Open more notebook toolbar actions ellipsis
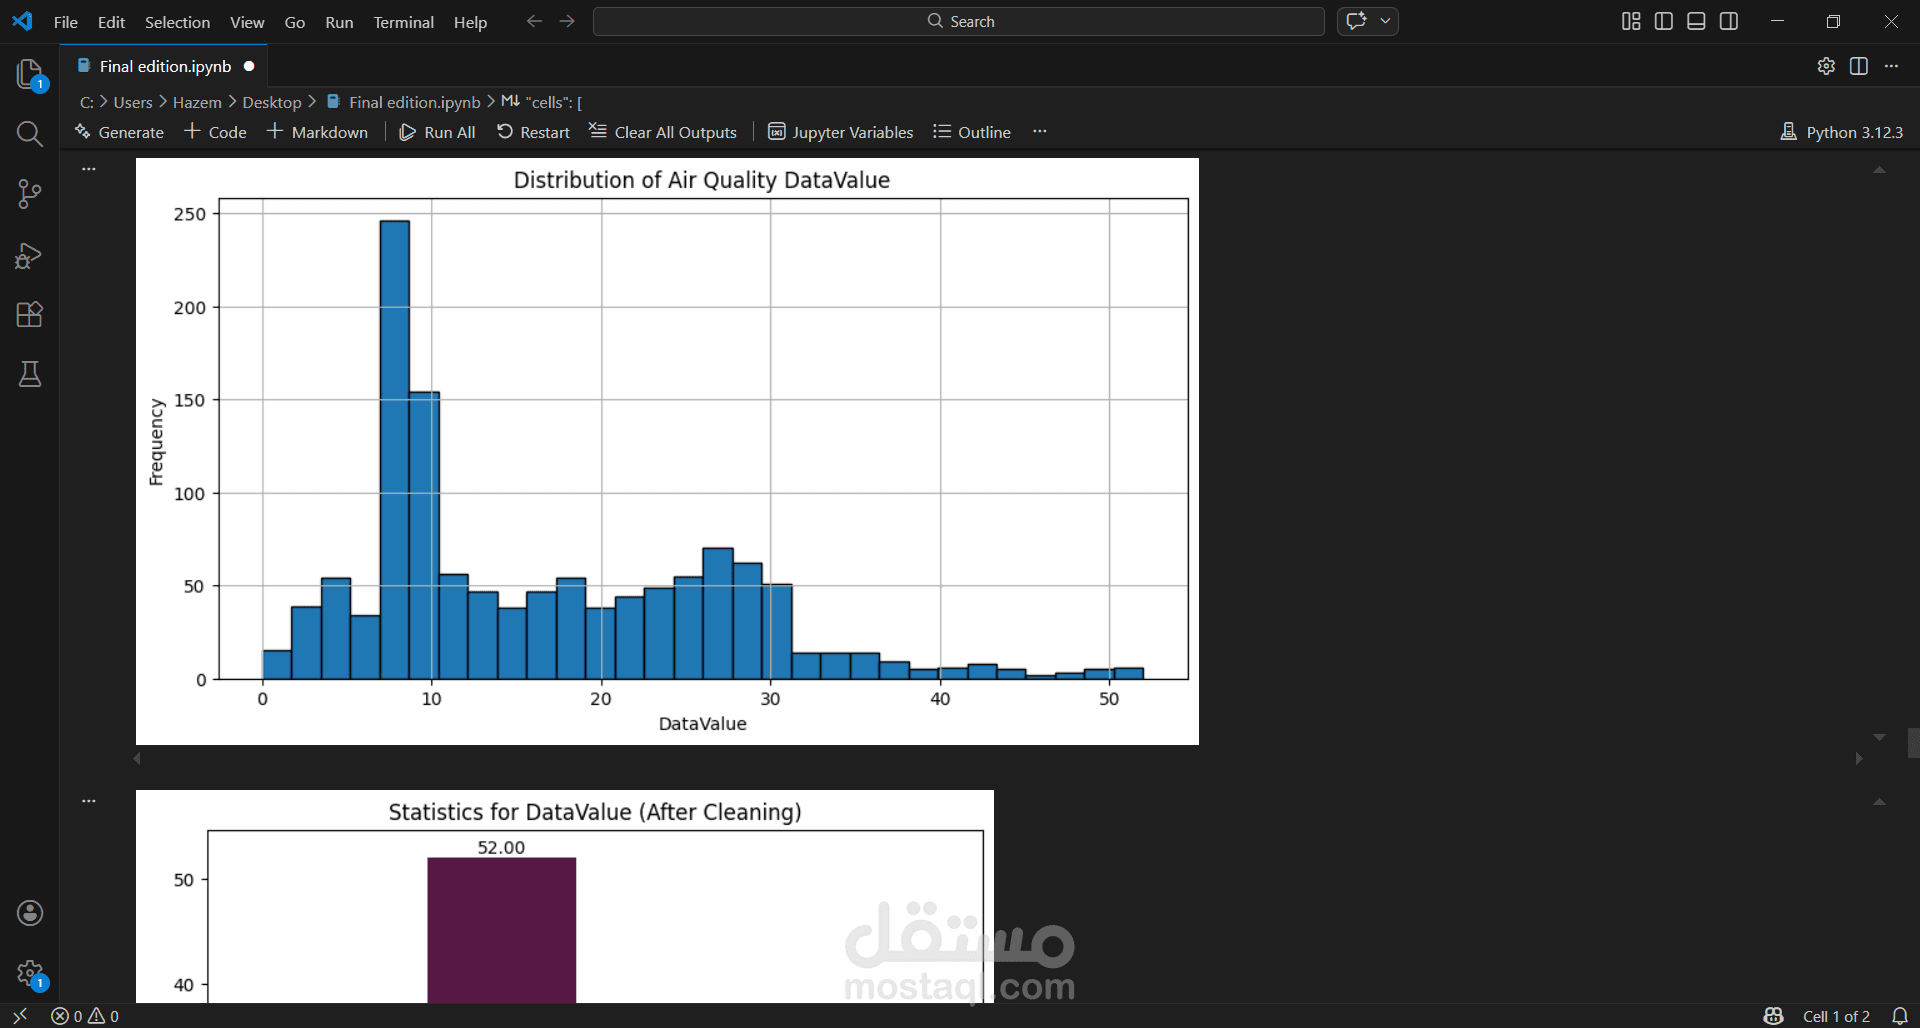This screenshot has height=1028, width=1920. pyautogui.click(x=1040, y=131)
